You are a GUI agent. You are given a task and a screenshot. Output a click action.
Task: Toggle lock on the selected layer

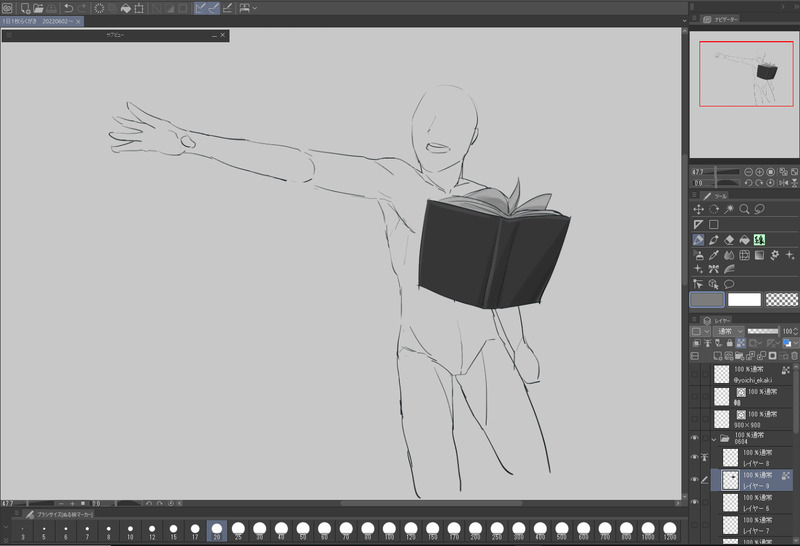(730, 343)
